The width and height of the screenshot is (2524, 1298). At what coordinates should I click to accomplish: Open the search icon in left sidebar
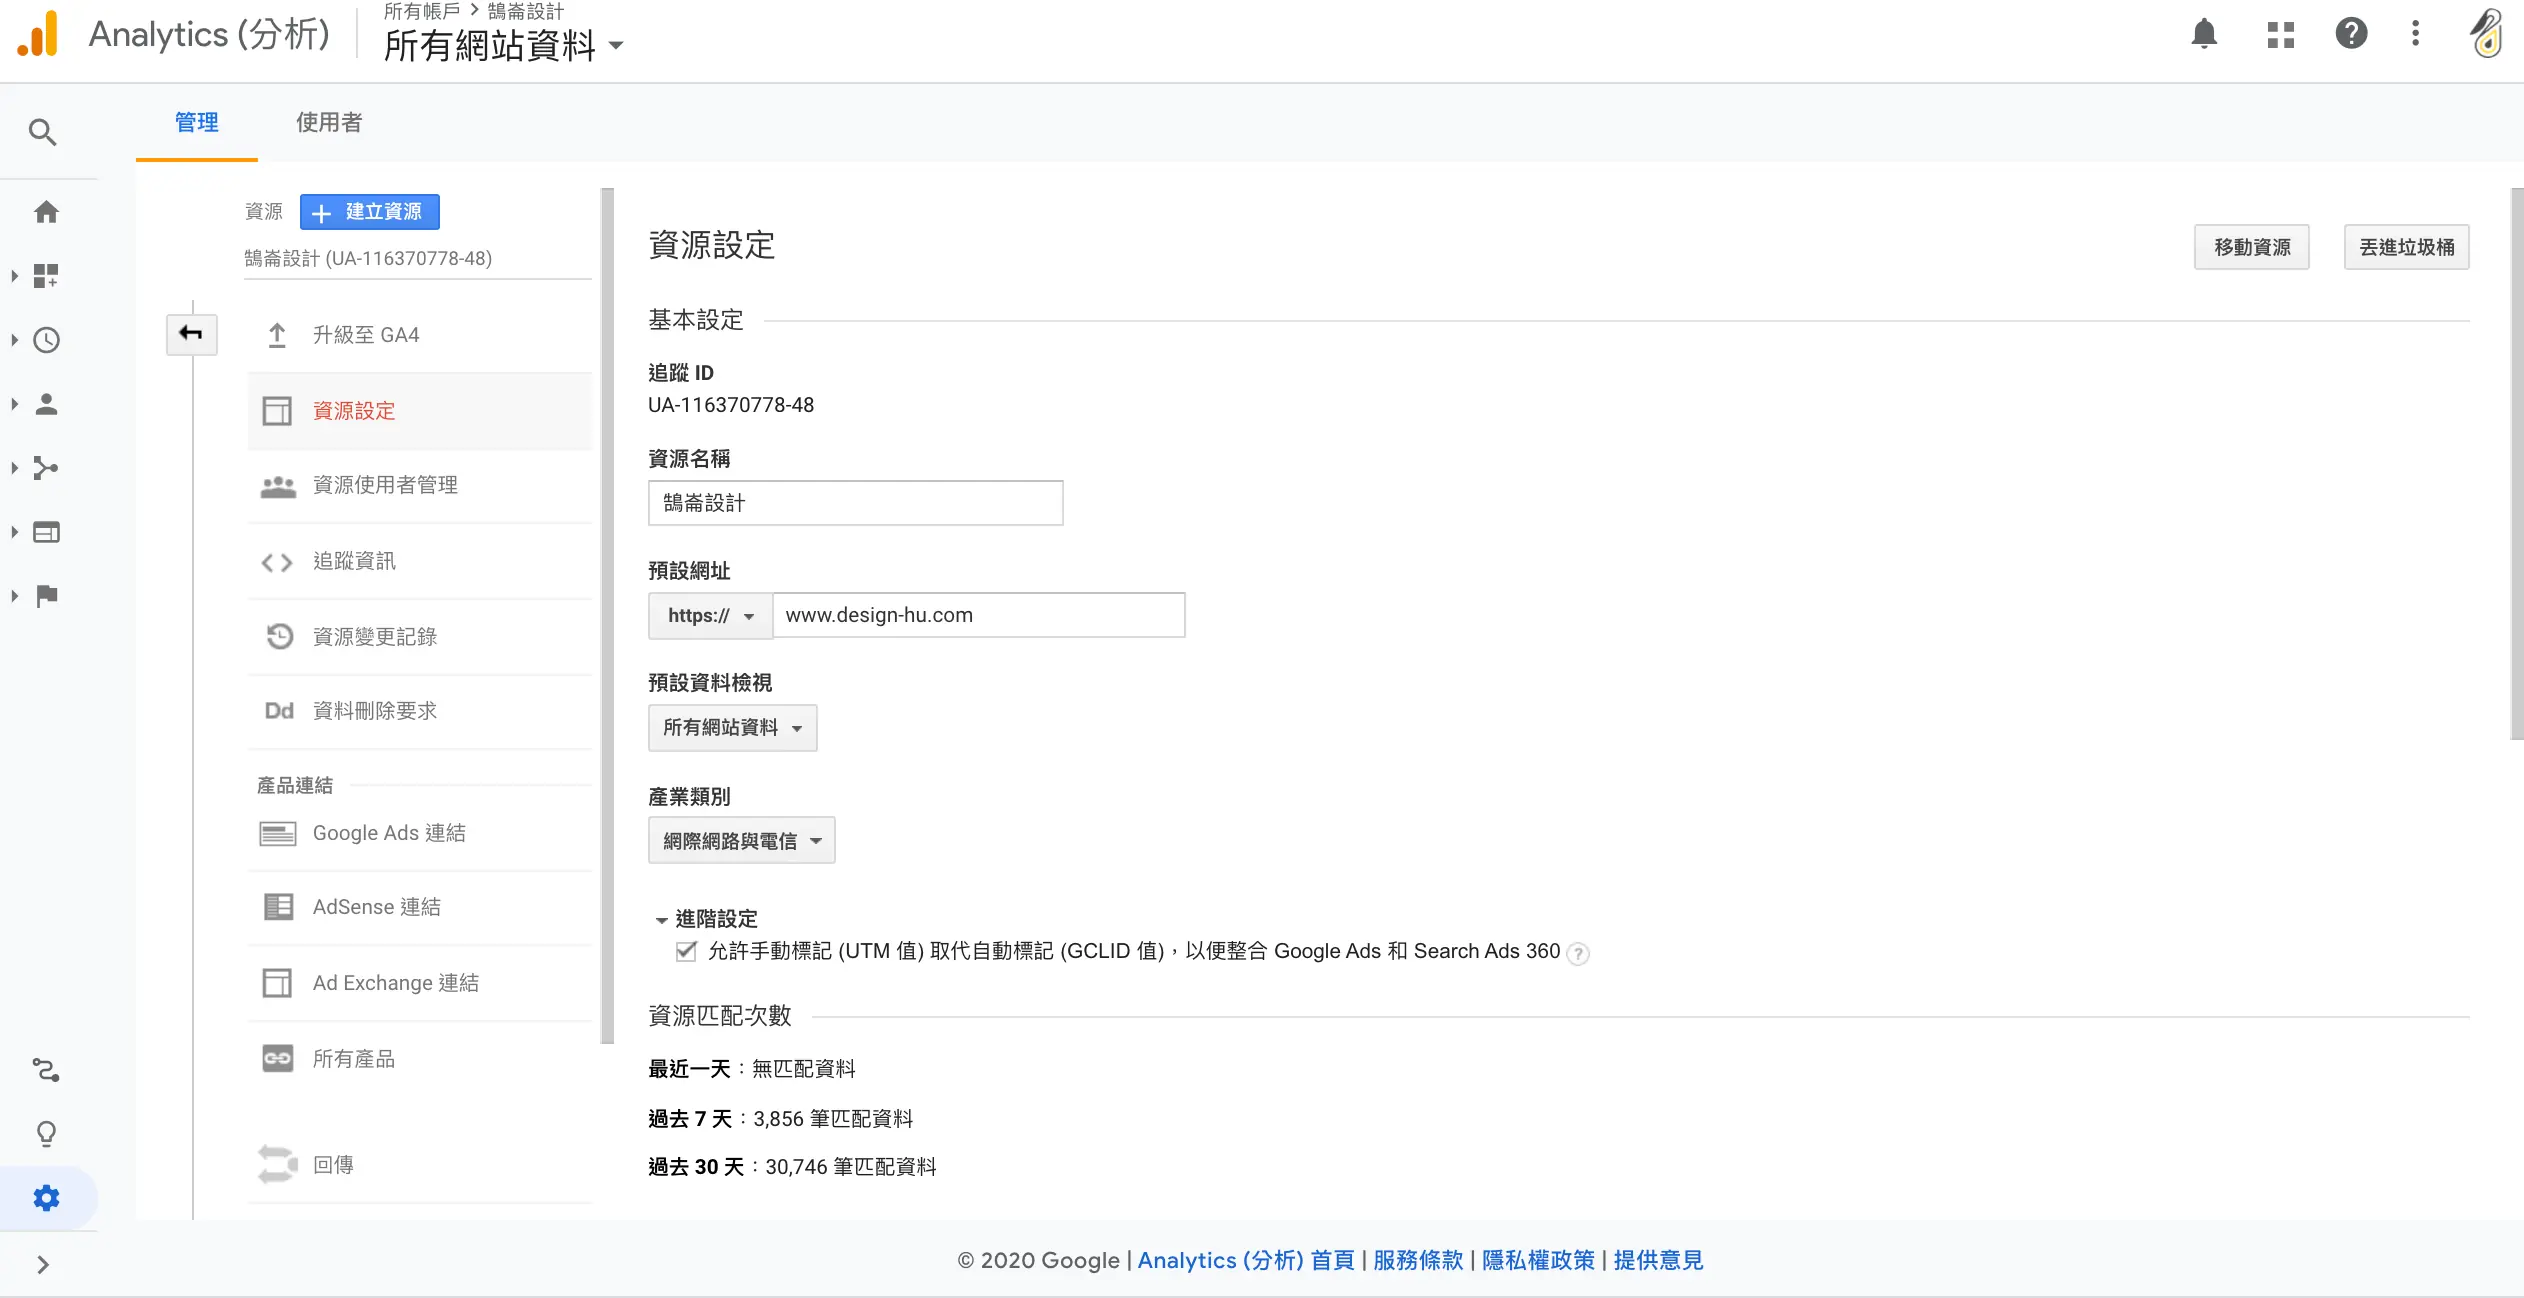pos(42,132)
